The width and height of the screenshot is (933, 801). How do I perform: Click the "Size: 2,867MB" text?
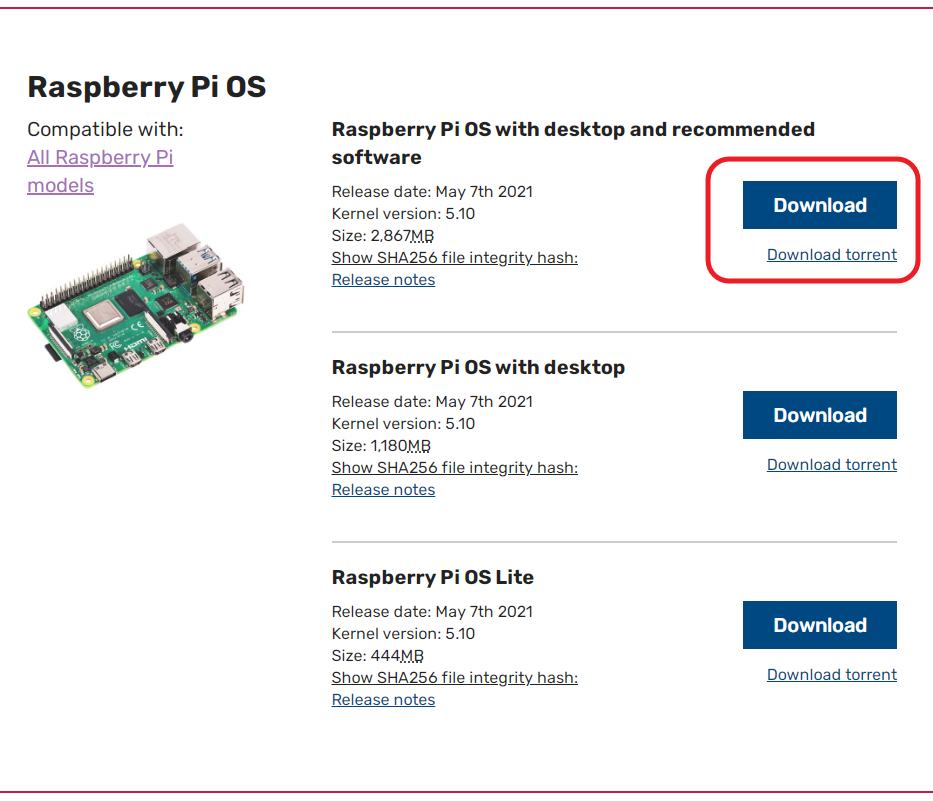coord(383,236)
